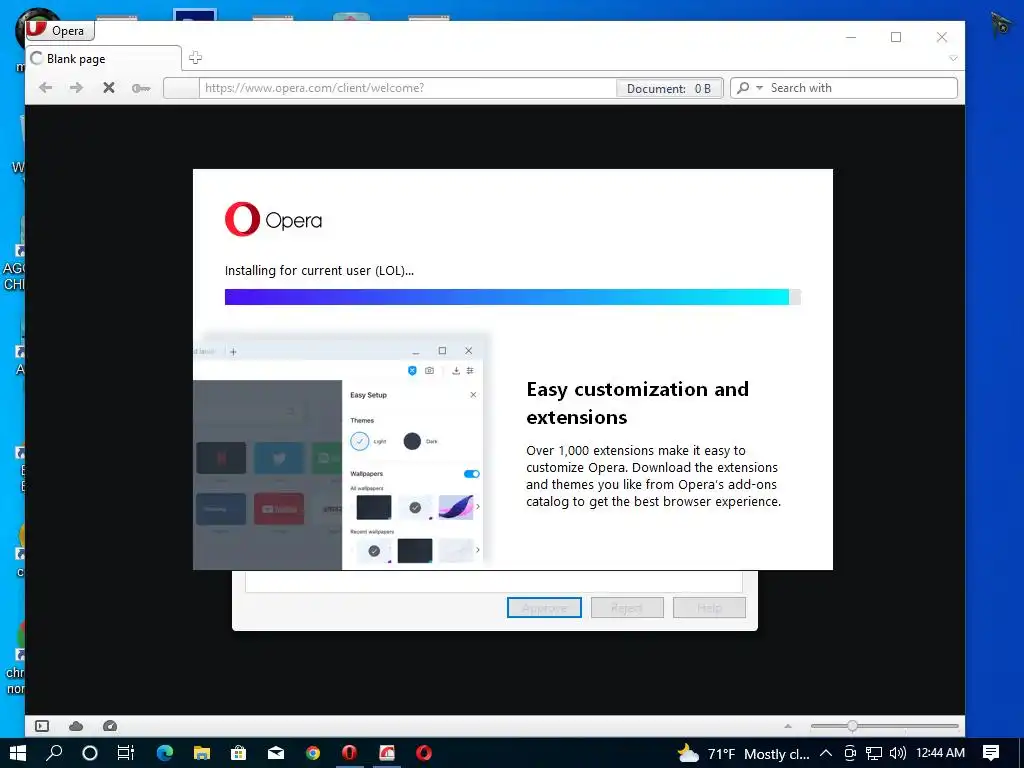Toggle the panels sidebar icon in status bar
Screen dimensions: 1024x768
42,726
